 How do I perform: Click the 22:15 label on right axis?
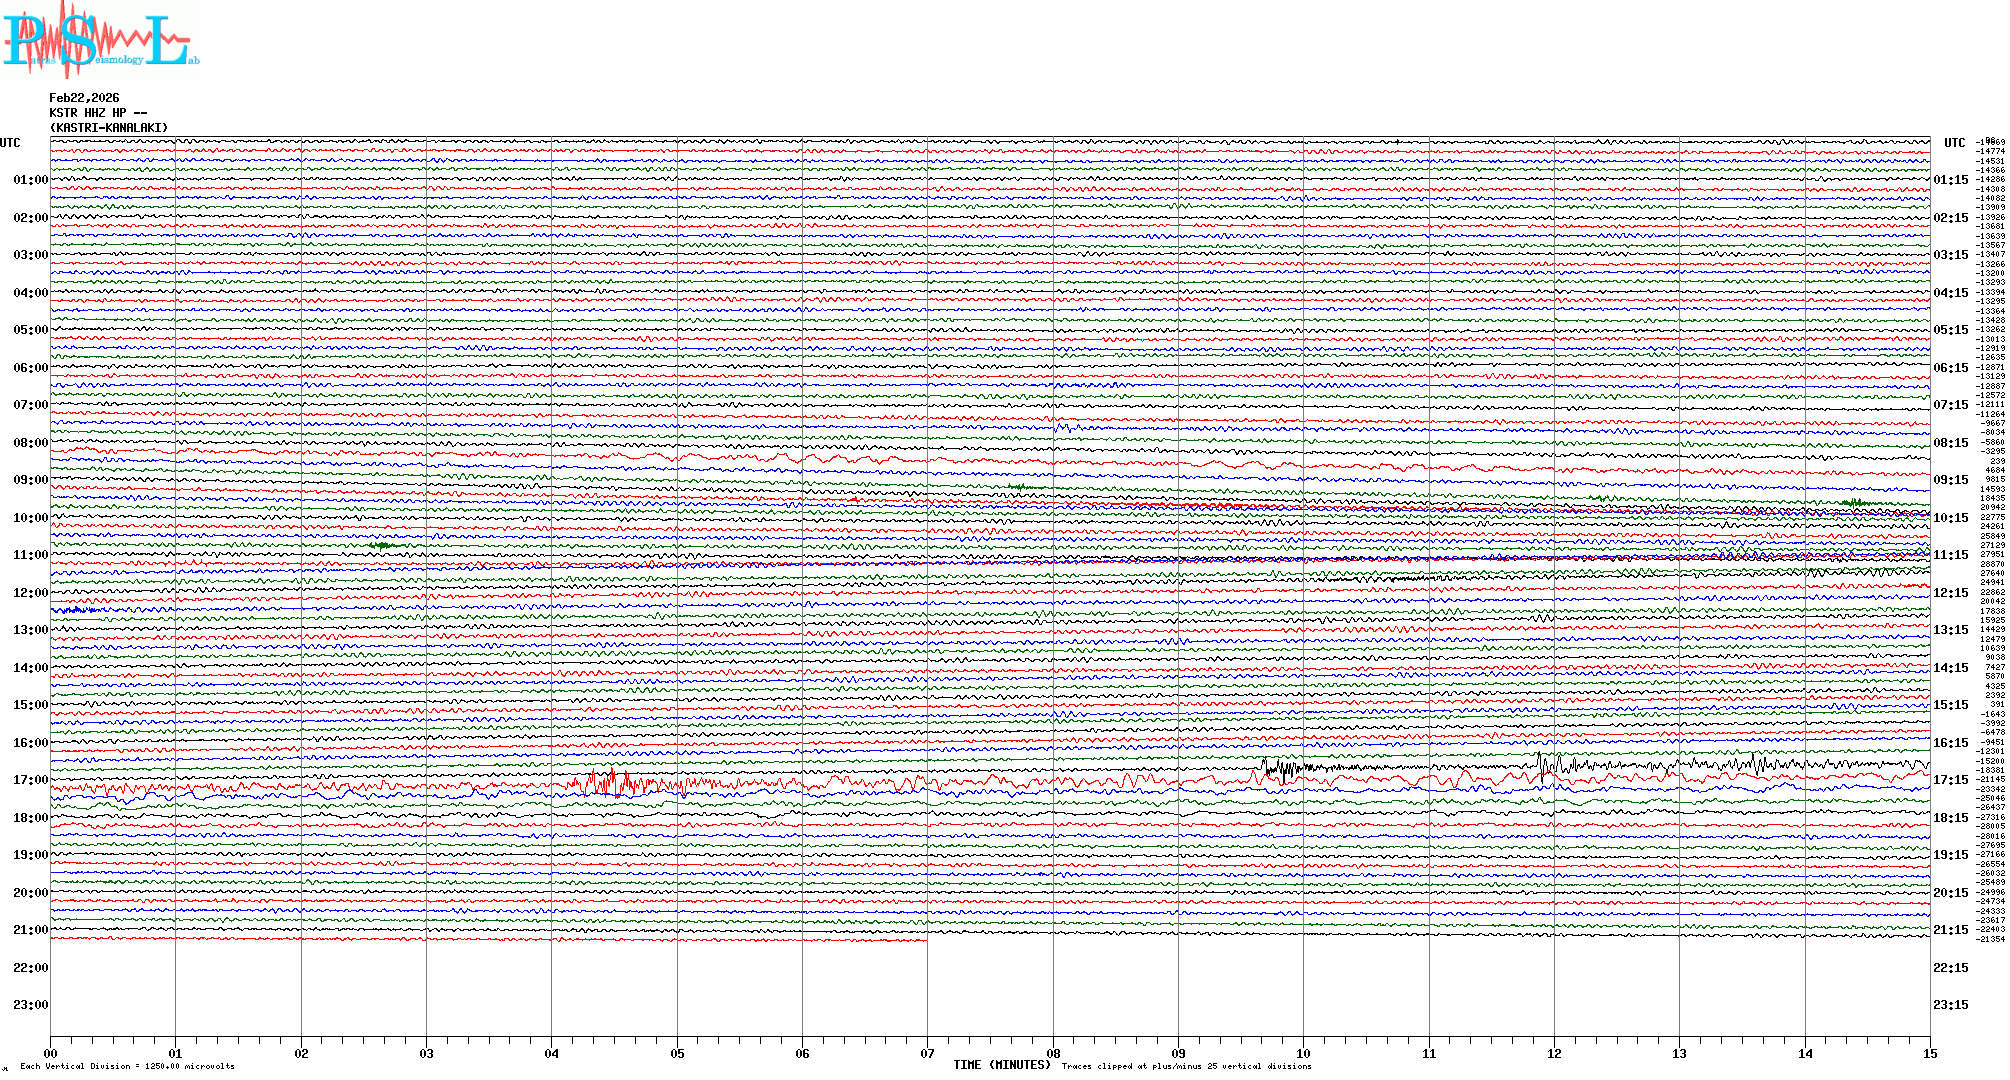pos(1950,968)
